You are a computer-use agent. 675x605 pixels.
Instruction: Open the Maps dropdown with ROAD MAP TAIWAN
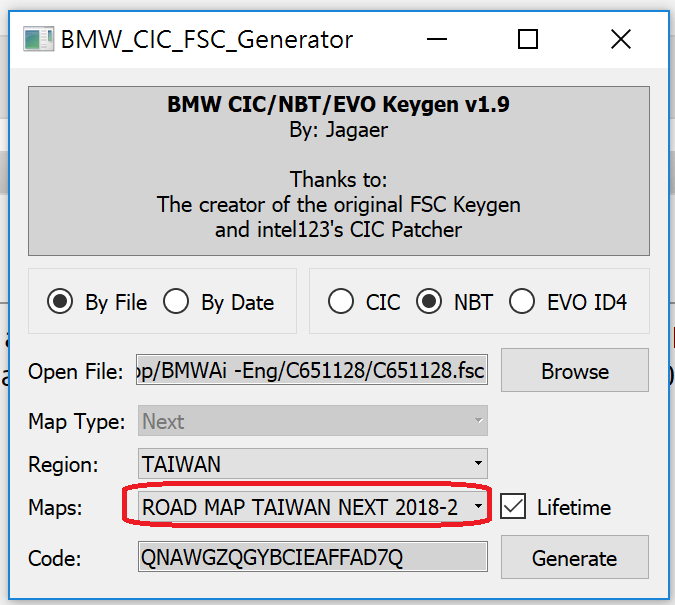click(313, 506)
